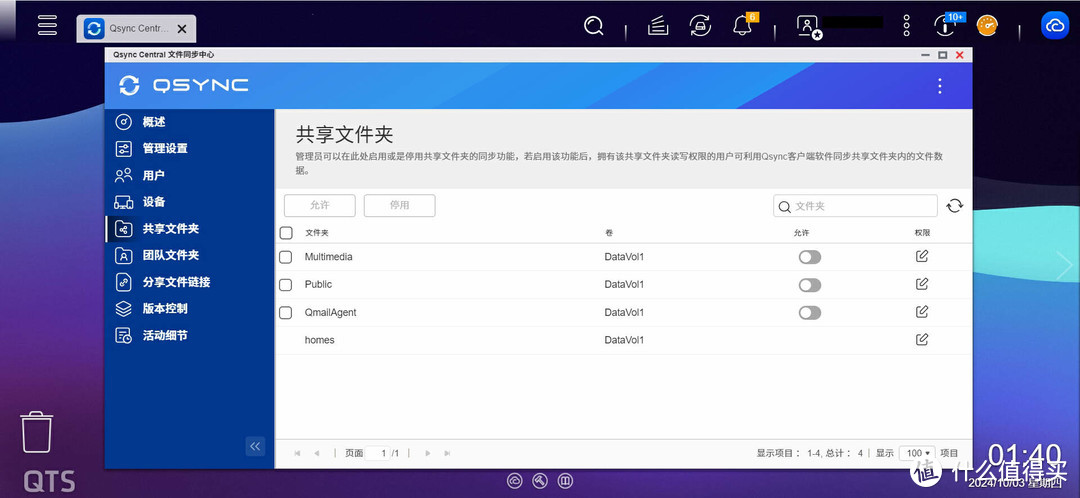Click the Public folder name
Viewport: 1080px width, 498px height.
pos(318,284)
